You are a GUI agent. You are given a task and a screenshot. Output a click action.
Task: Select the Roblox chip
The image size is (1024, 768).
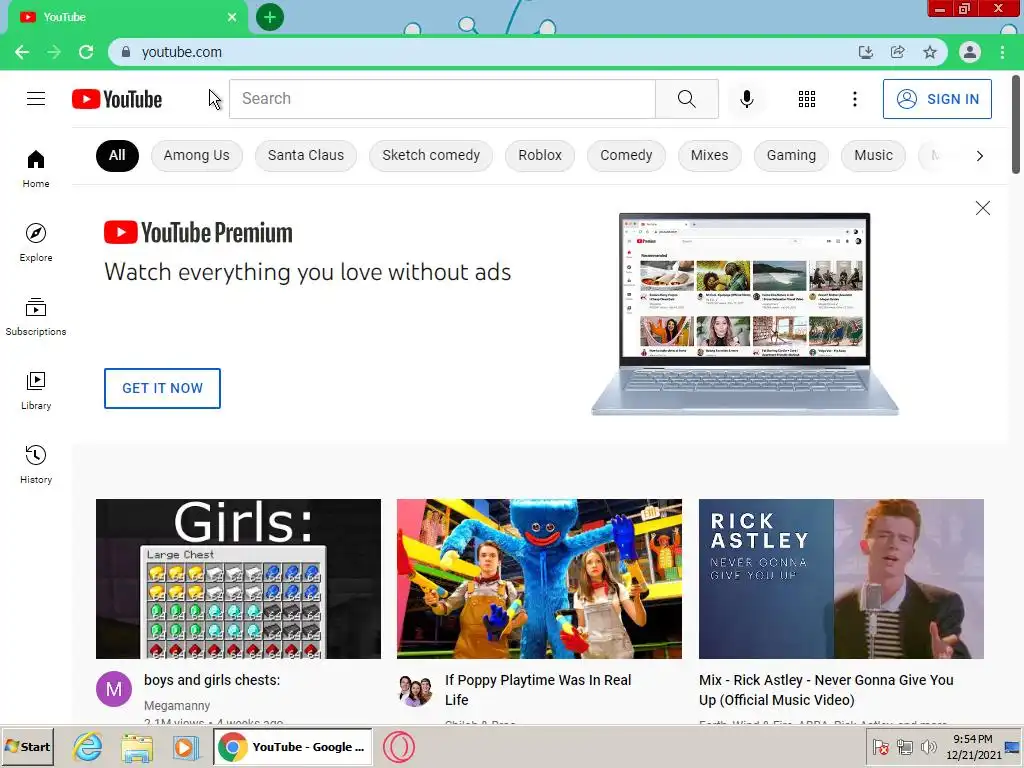pyautogui.click(x=540, y=155)
